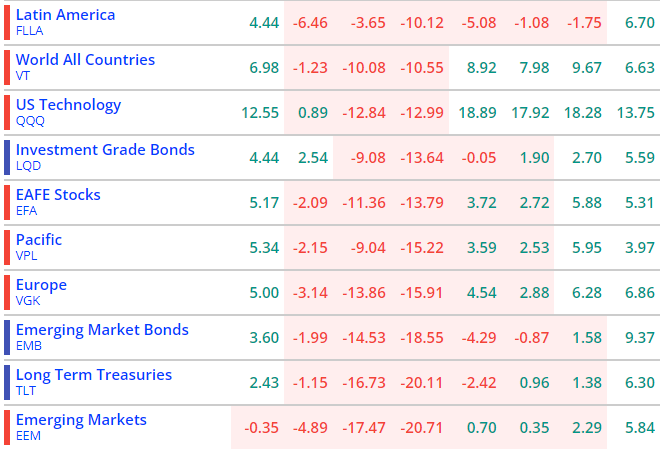Select the Emerging Market Bonds link
Viewport: 663px width, 449px height.
point(102,330)
